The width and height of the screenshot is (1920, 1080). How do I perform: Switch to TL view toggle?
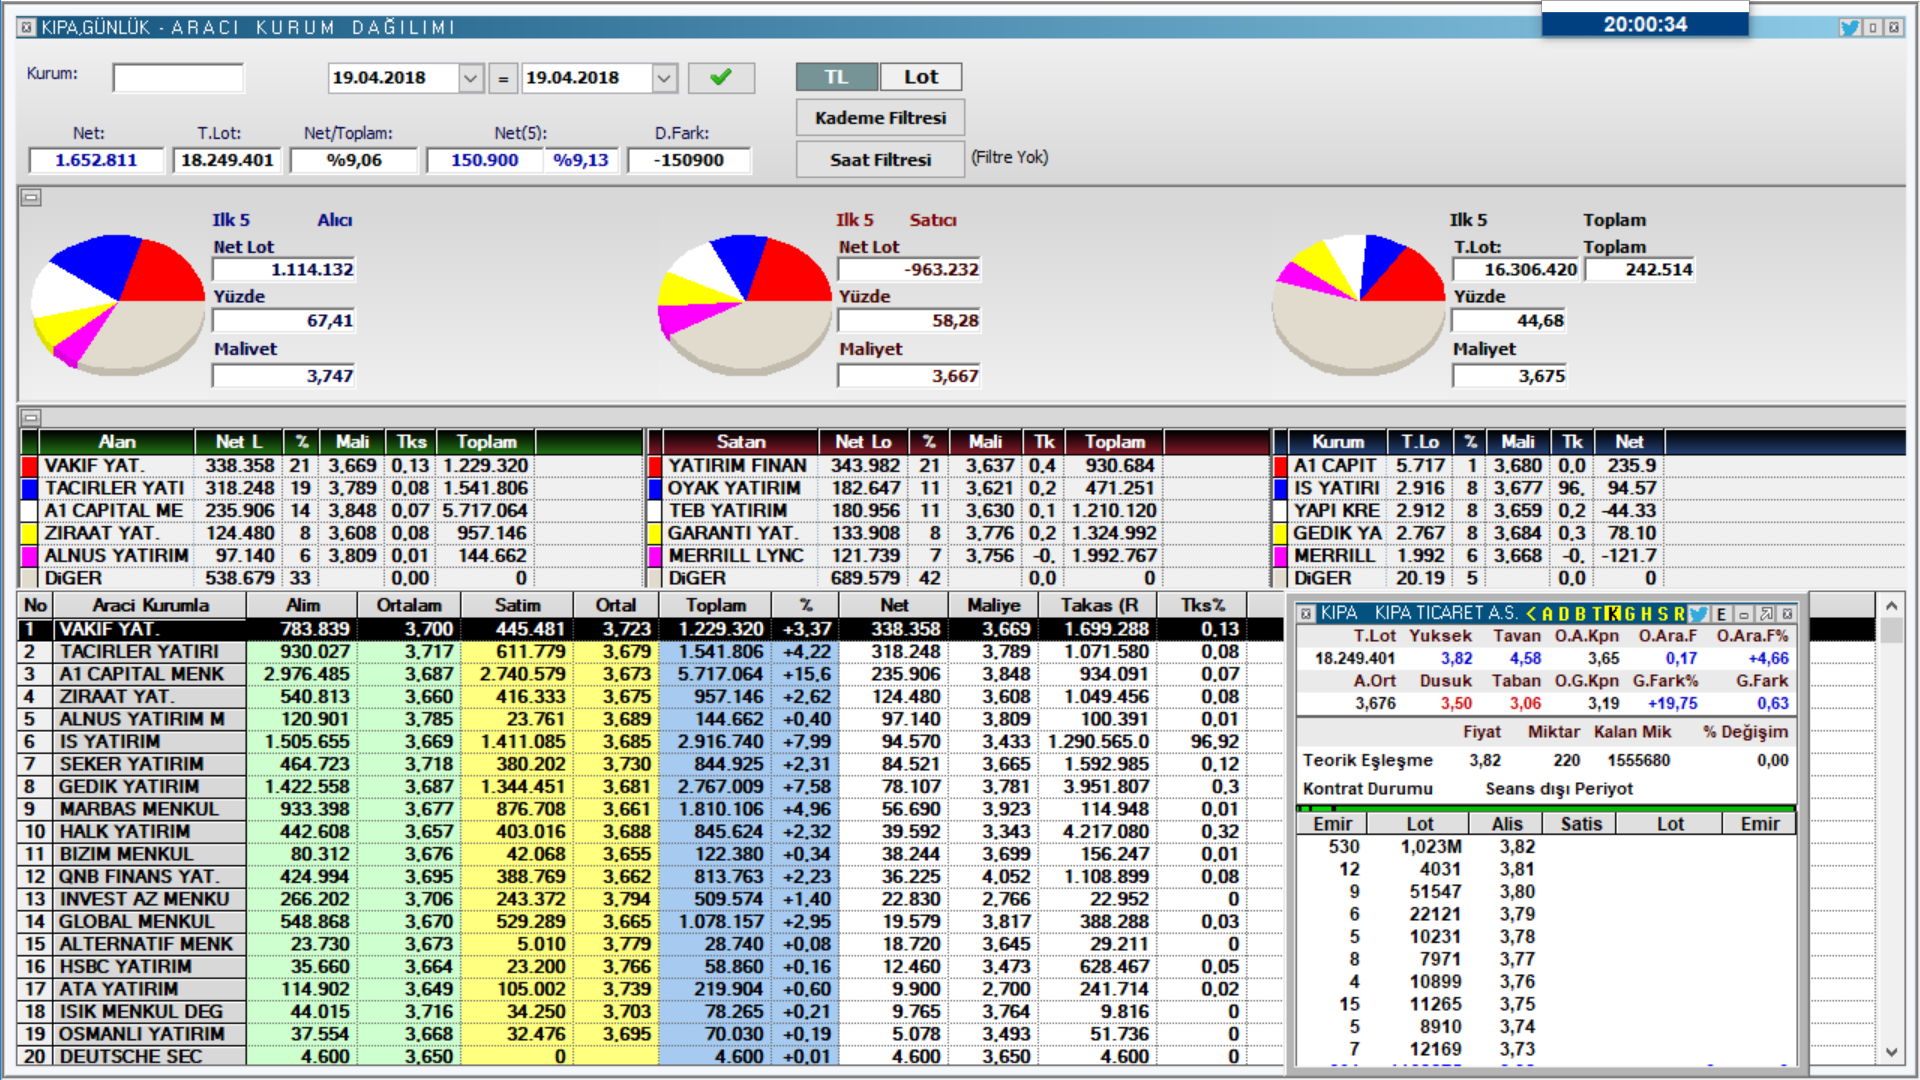(837, 77)
